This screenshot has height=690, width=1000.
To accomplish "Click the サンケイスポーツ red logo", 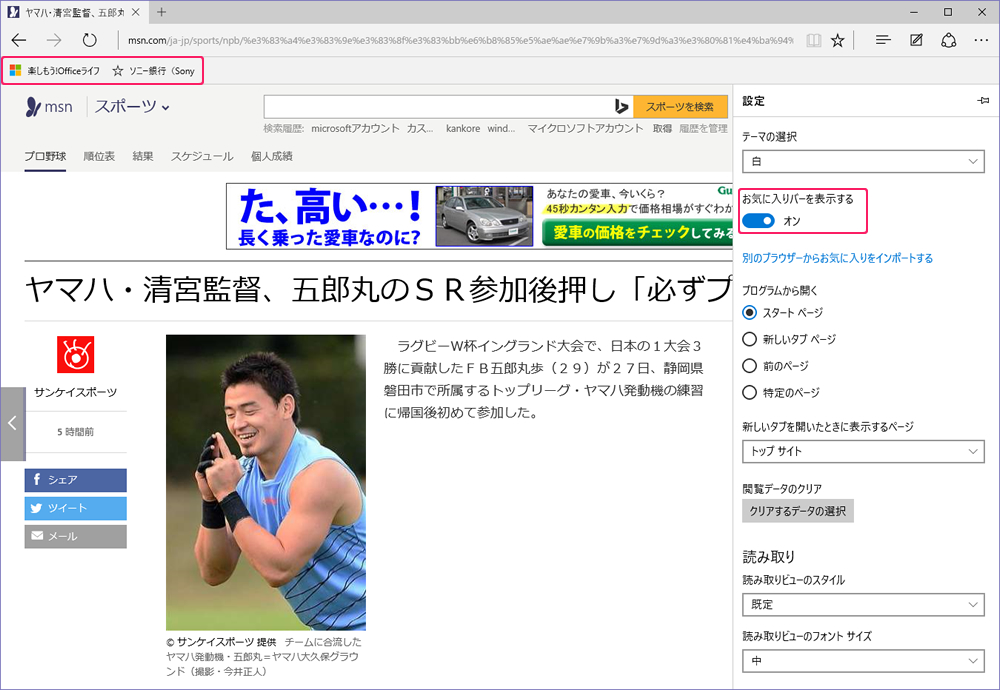I will click(x=75, y=355).
